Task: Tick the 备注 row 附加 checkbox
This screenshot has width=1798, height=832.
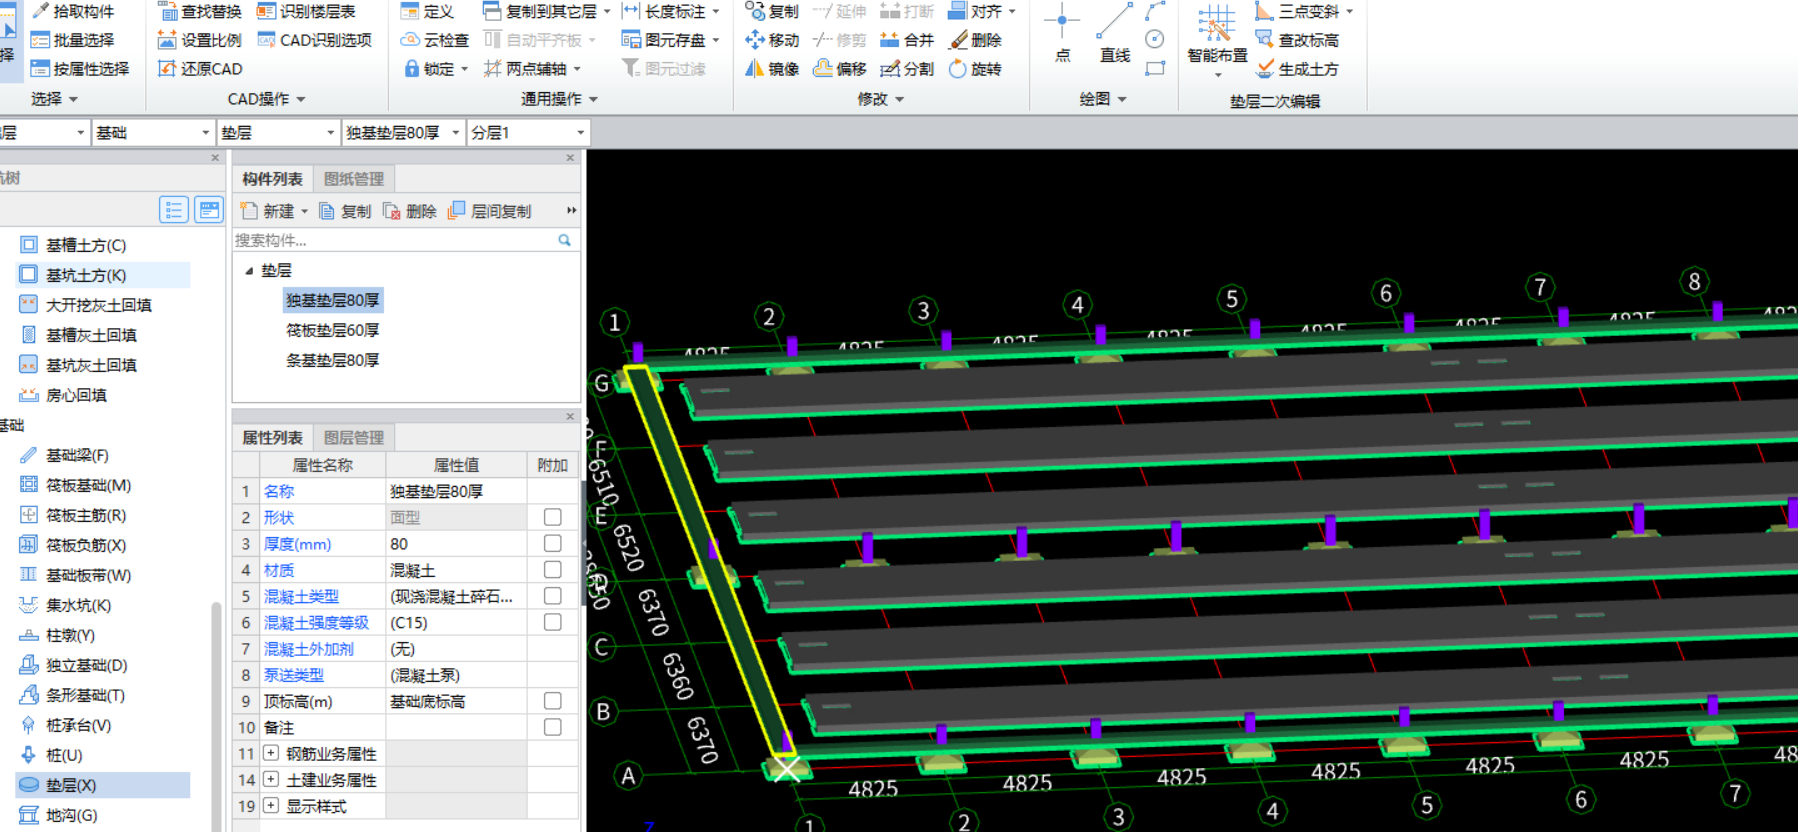Action: (552, 727)
